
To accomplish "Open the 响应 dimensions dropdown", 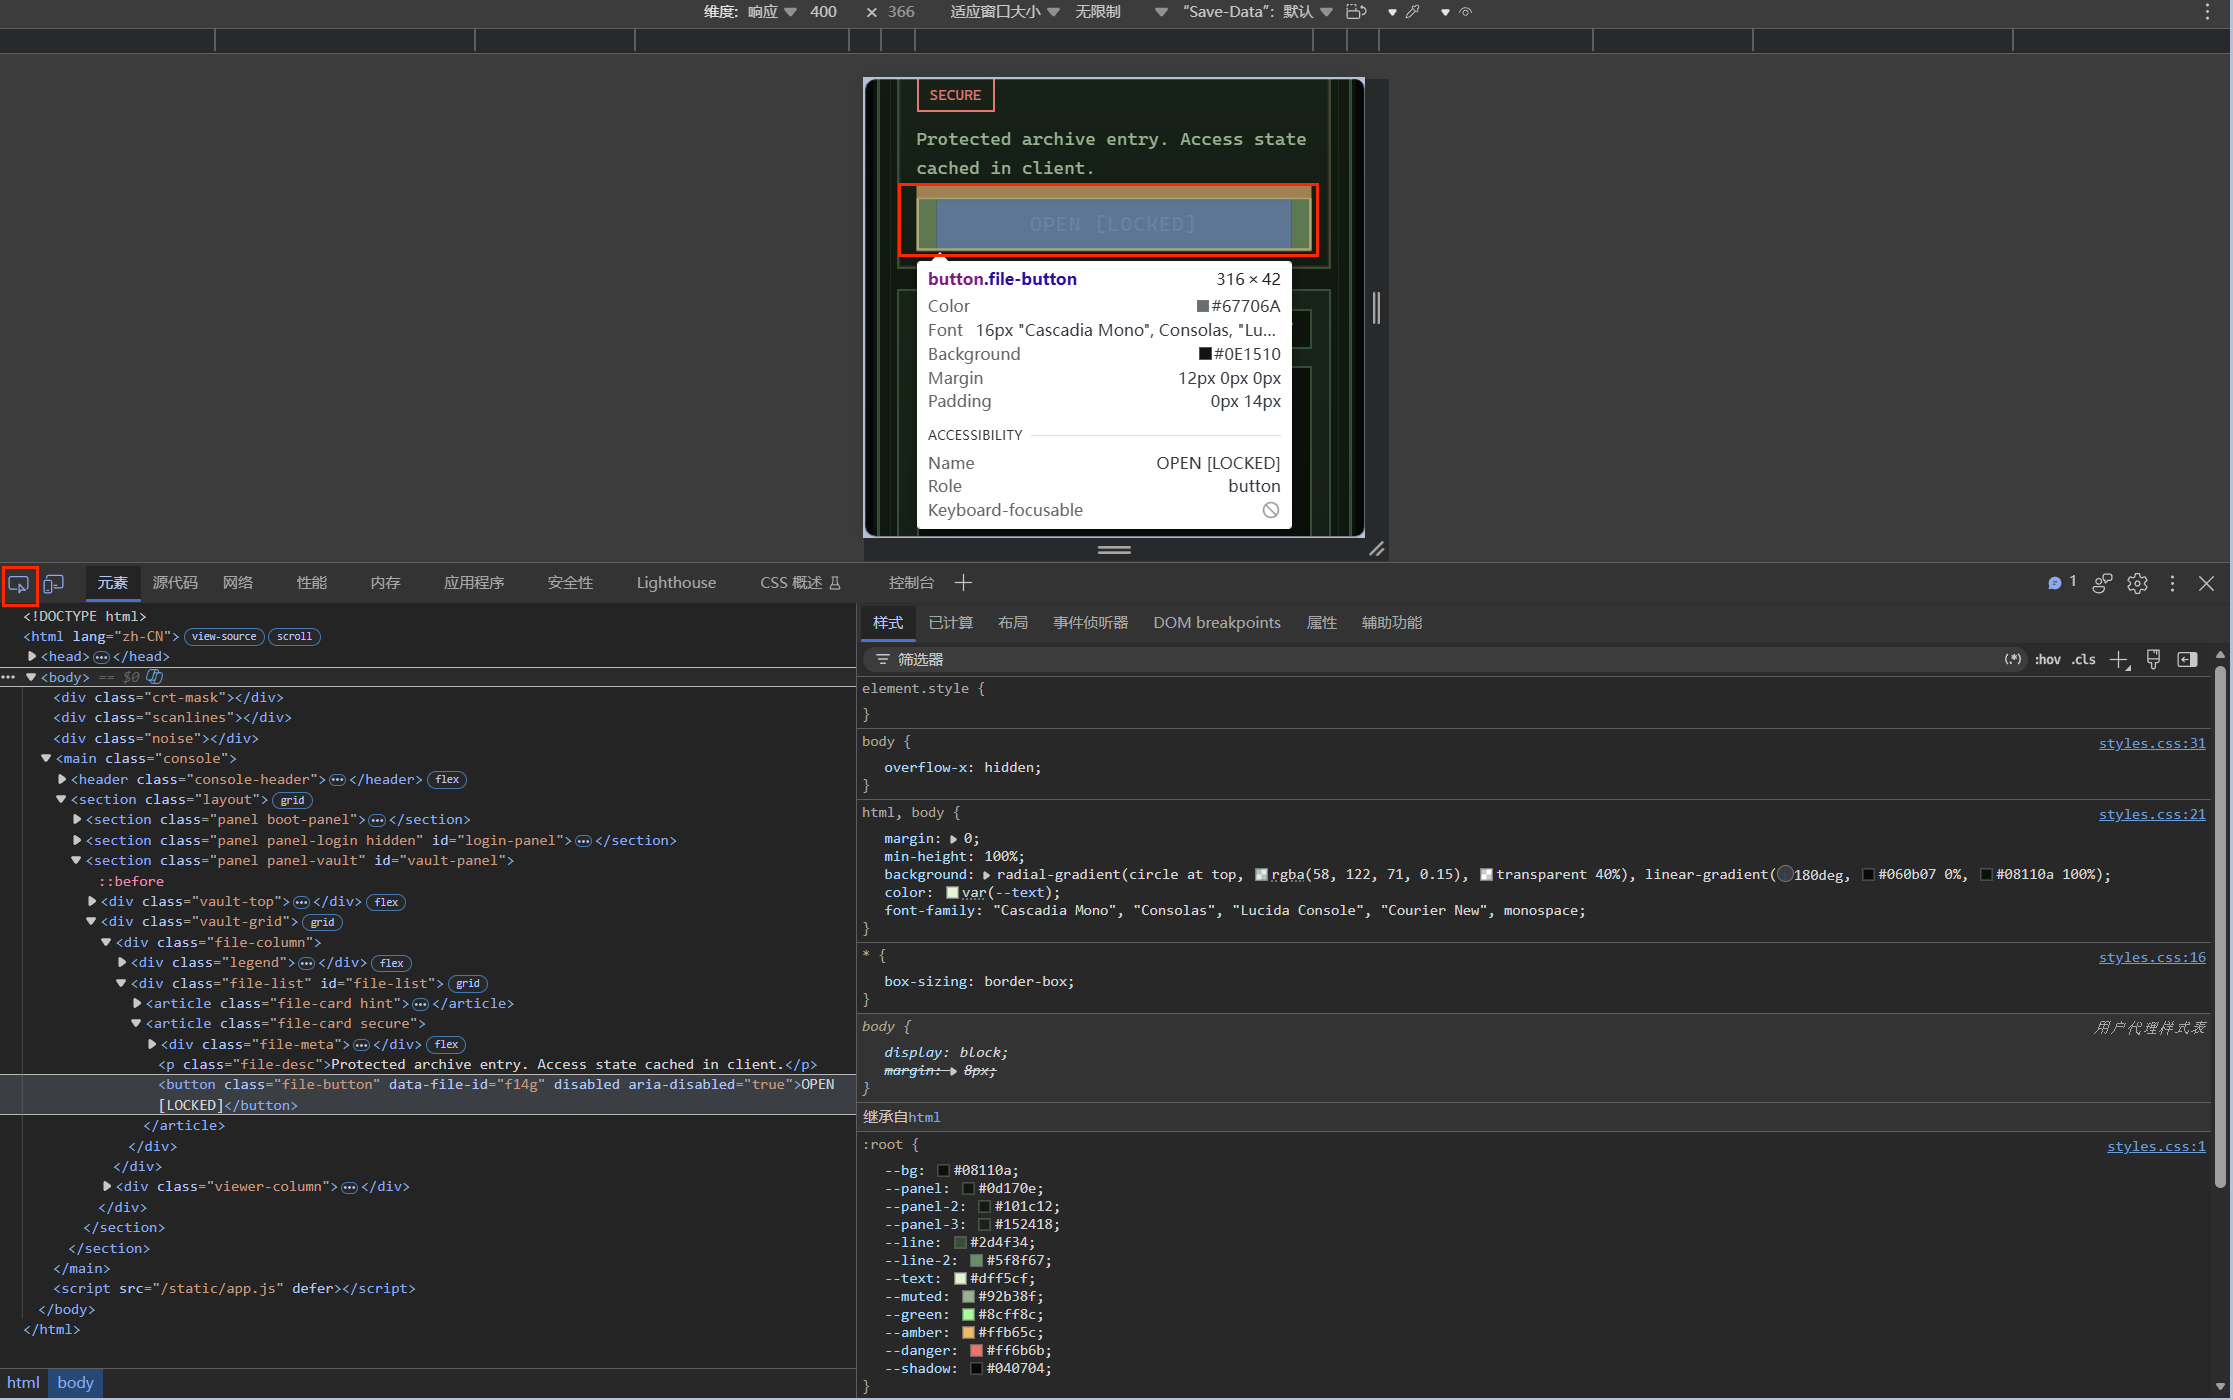I will 772,12.
